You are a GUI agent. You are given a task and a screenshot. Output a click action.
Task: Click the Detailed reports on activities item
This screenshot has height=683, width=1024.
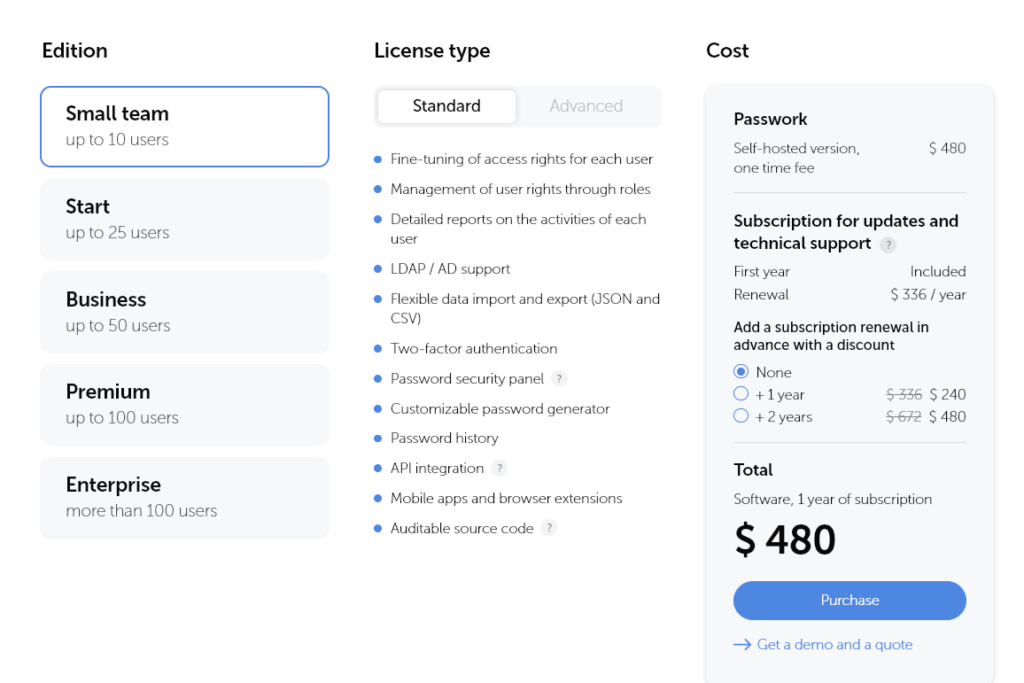tap(519, 229)
